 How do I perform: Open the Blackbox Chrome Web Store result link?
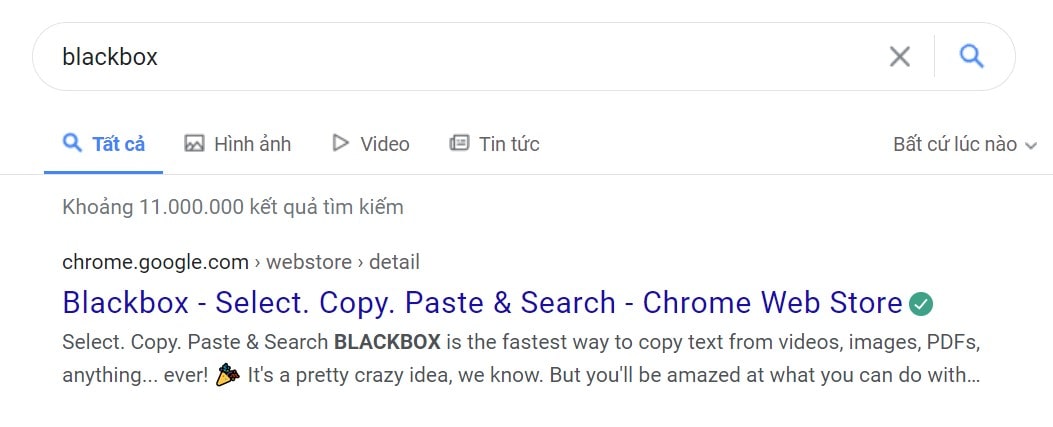click(x=482, y=303)
